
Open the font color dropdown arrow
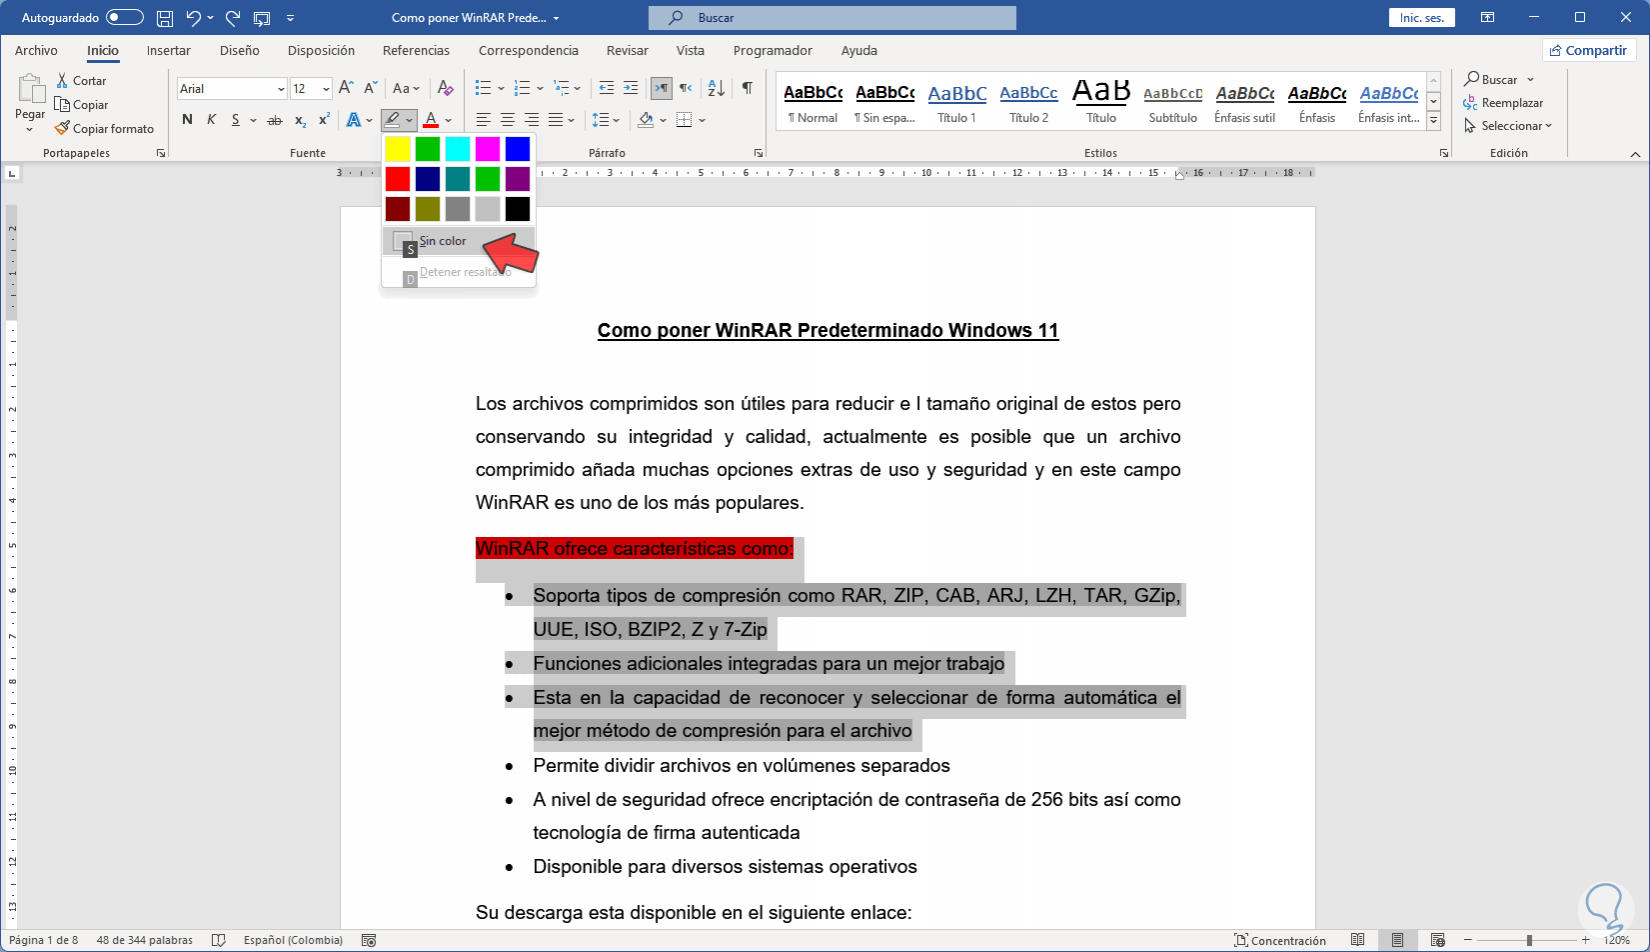(448, 120)
